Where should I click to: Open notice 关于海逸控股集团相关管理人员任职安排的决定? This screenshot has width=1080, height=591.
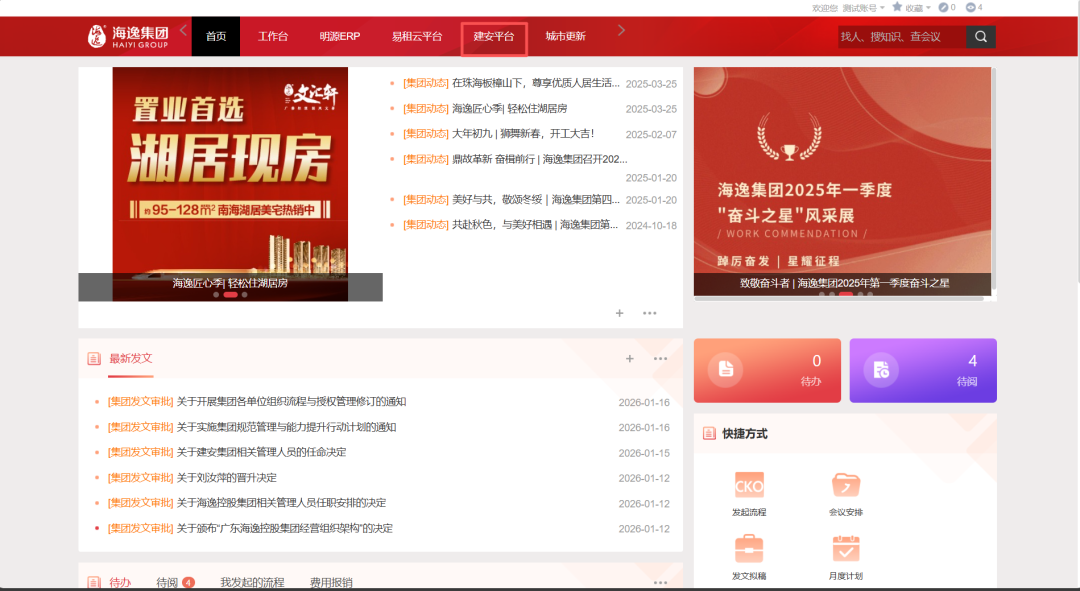282,503
